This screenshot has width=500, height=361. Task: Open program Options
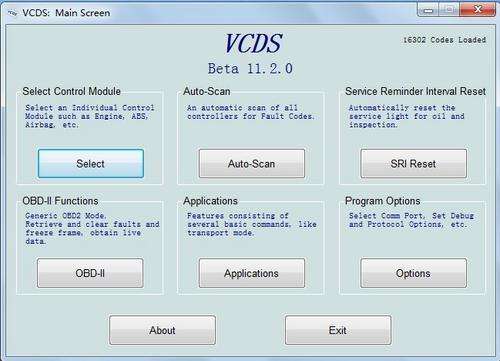[x=413, y=273]
